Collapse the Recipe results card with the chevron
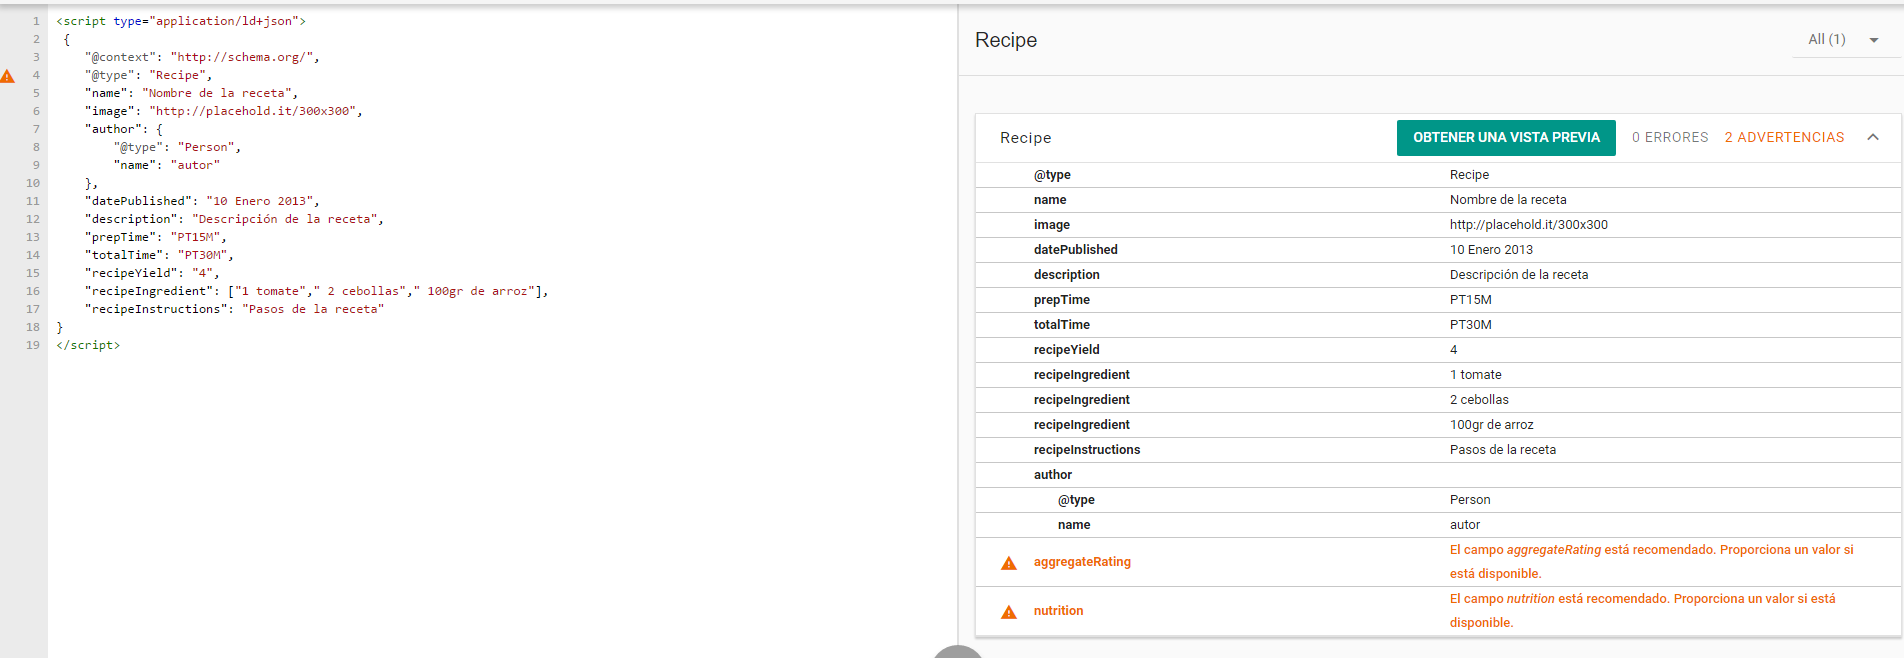This screenshot has height=658, width=1904. (1873, 138)
